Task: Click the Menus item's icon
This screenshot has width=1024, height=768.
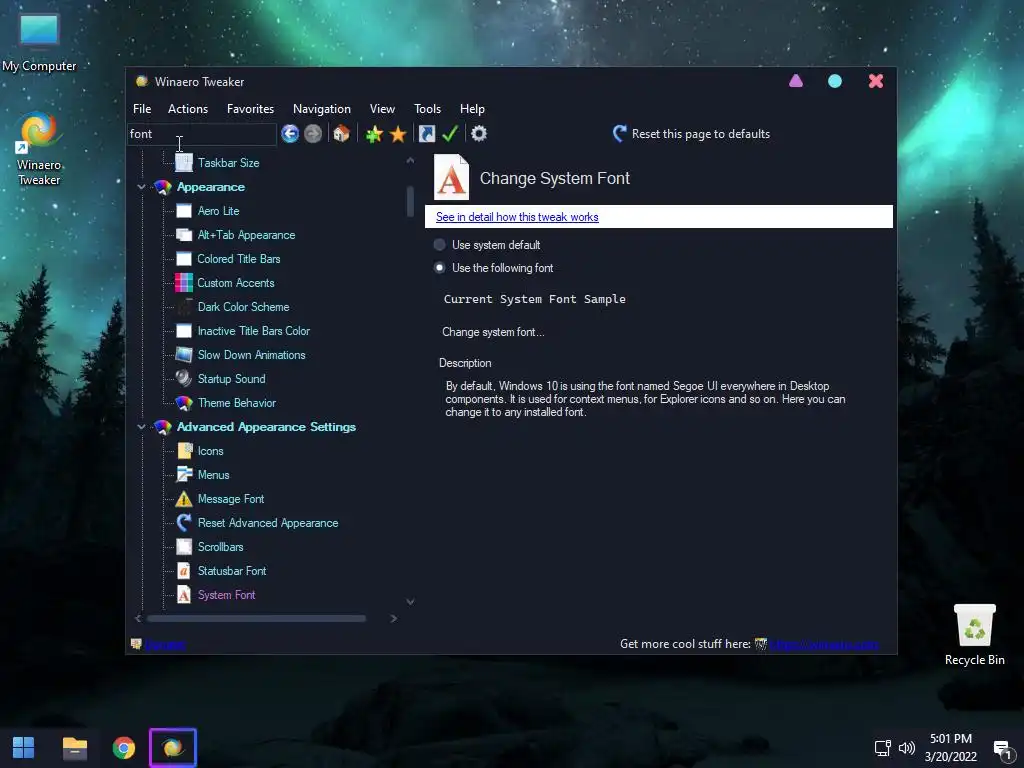Action: [185, 475]
